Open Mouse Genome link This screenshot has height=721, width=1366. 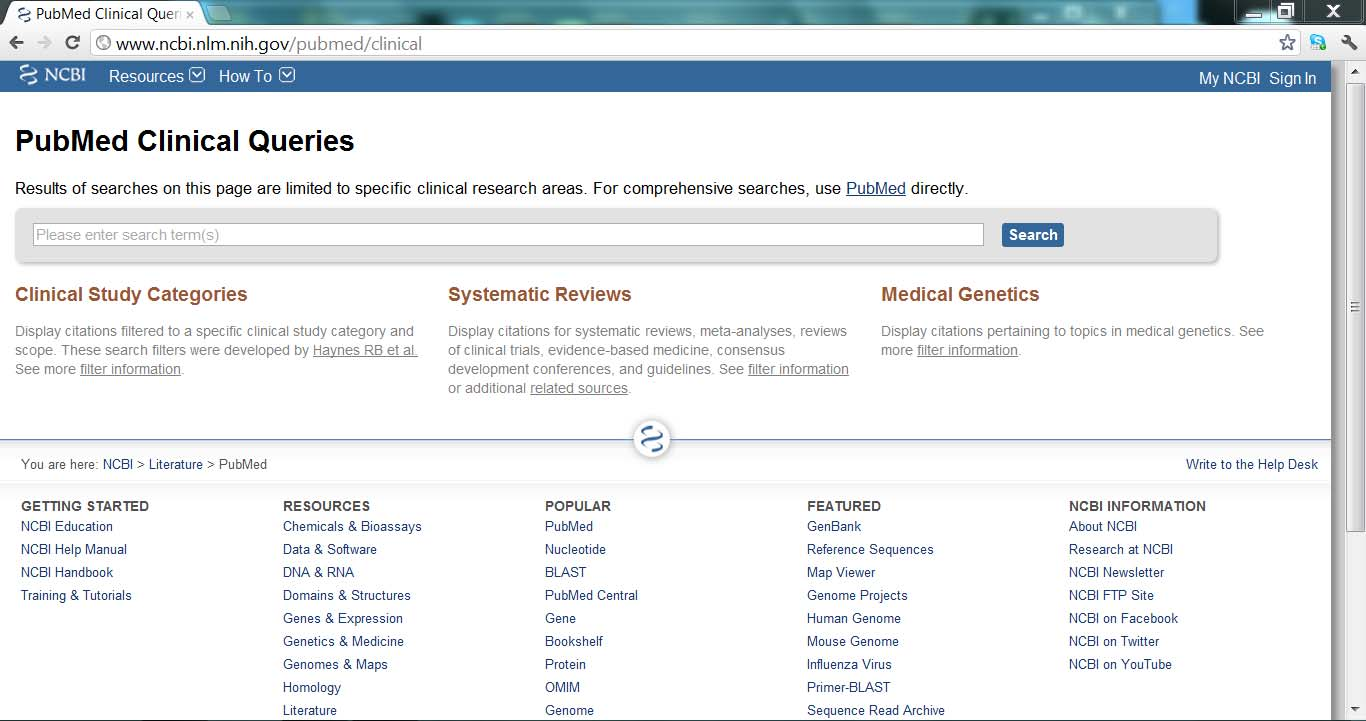coord(853,641)
